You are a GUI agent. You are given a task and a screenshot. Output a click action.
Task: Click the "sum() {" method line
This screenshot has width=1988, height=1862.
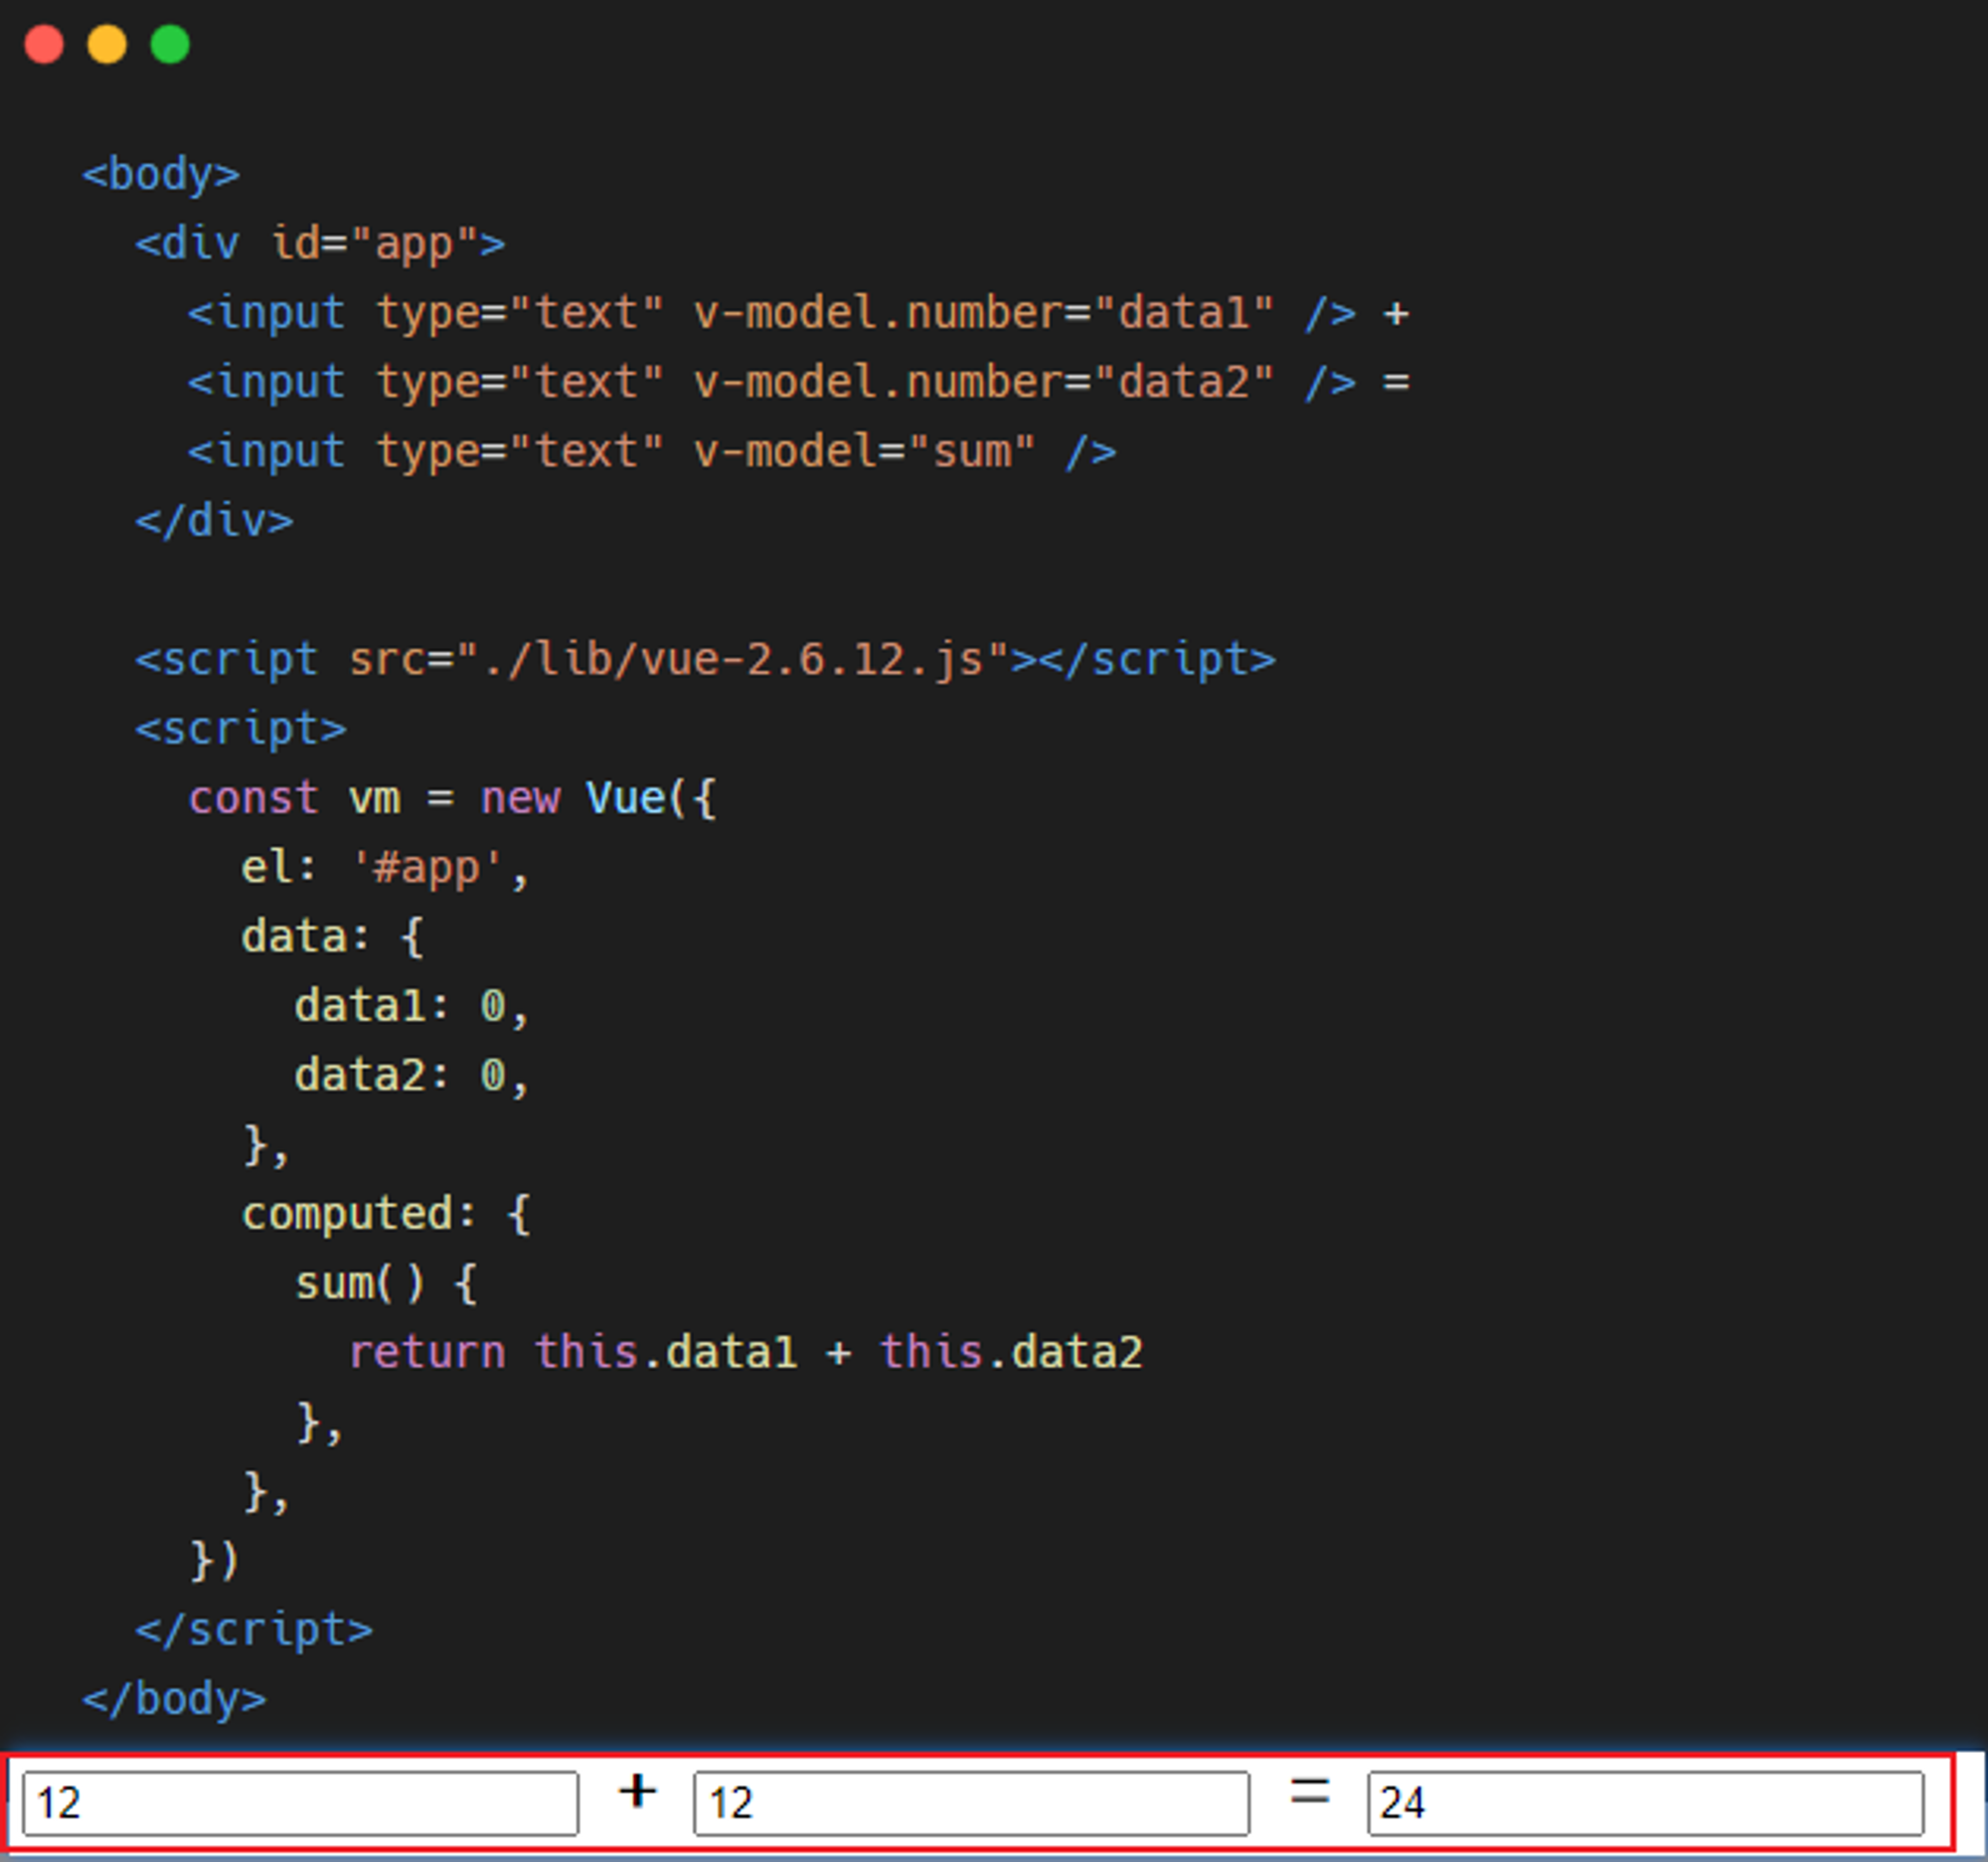point(386,1283)
